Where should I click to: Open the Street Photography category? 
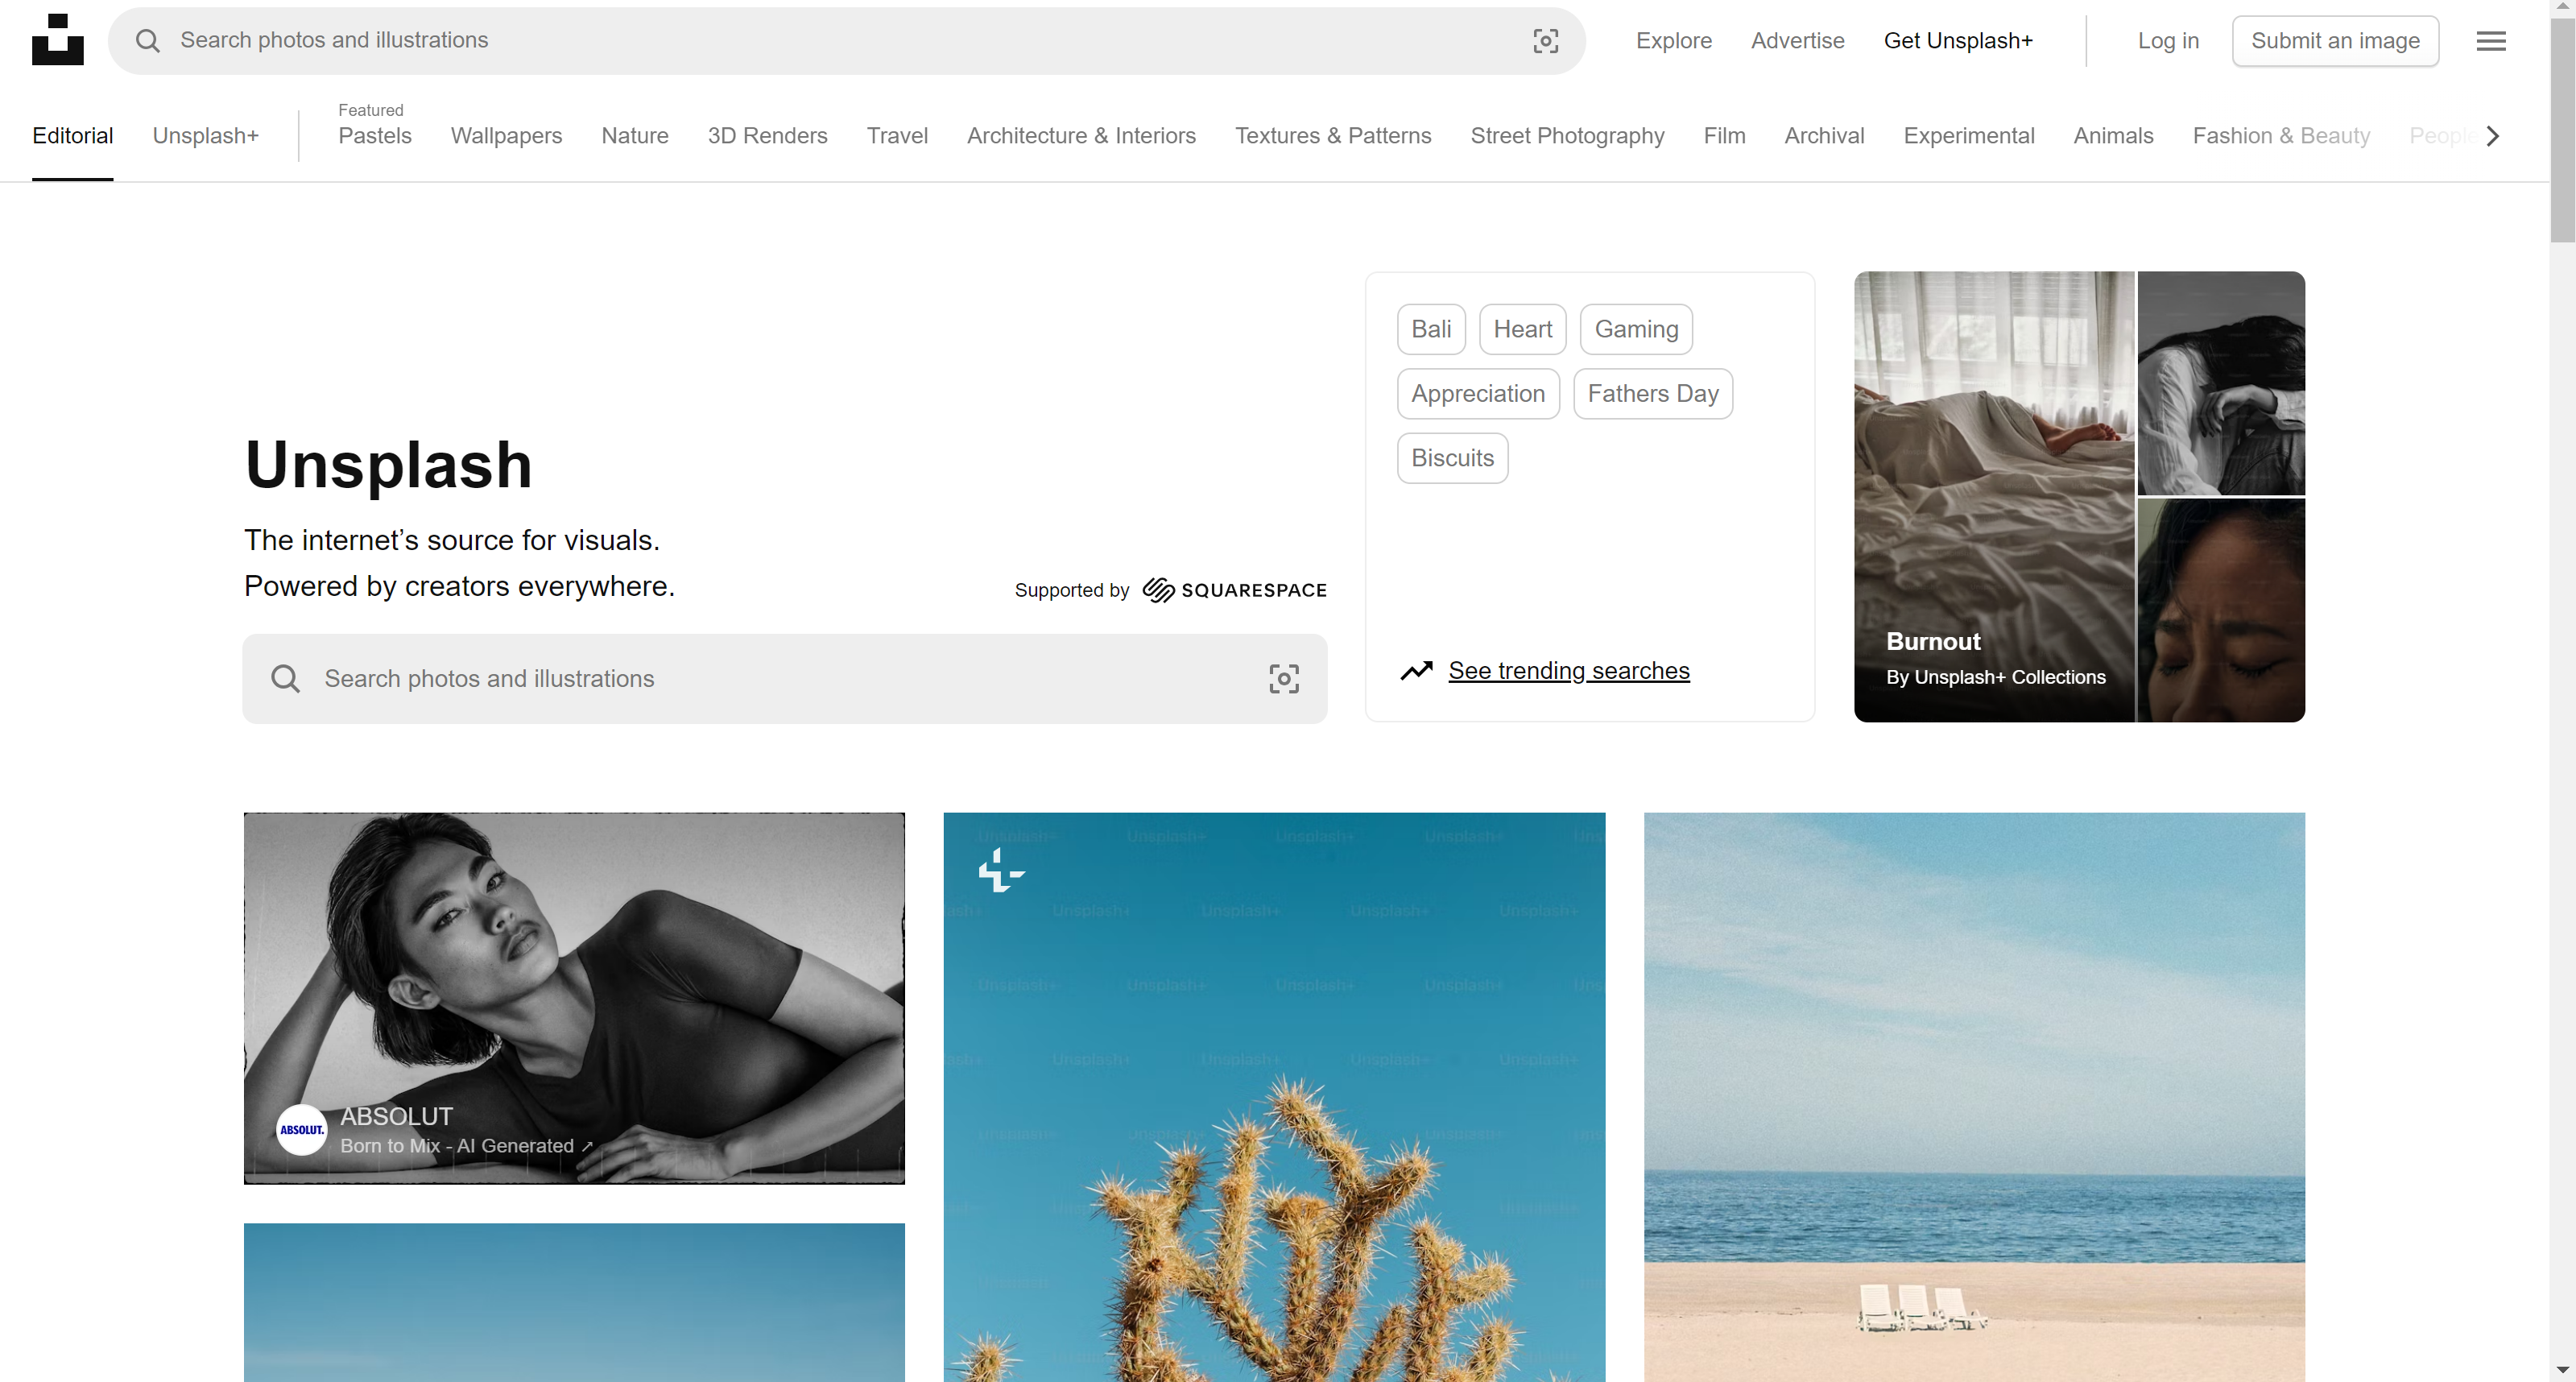click(1567, 136)
